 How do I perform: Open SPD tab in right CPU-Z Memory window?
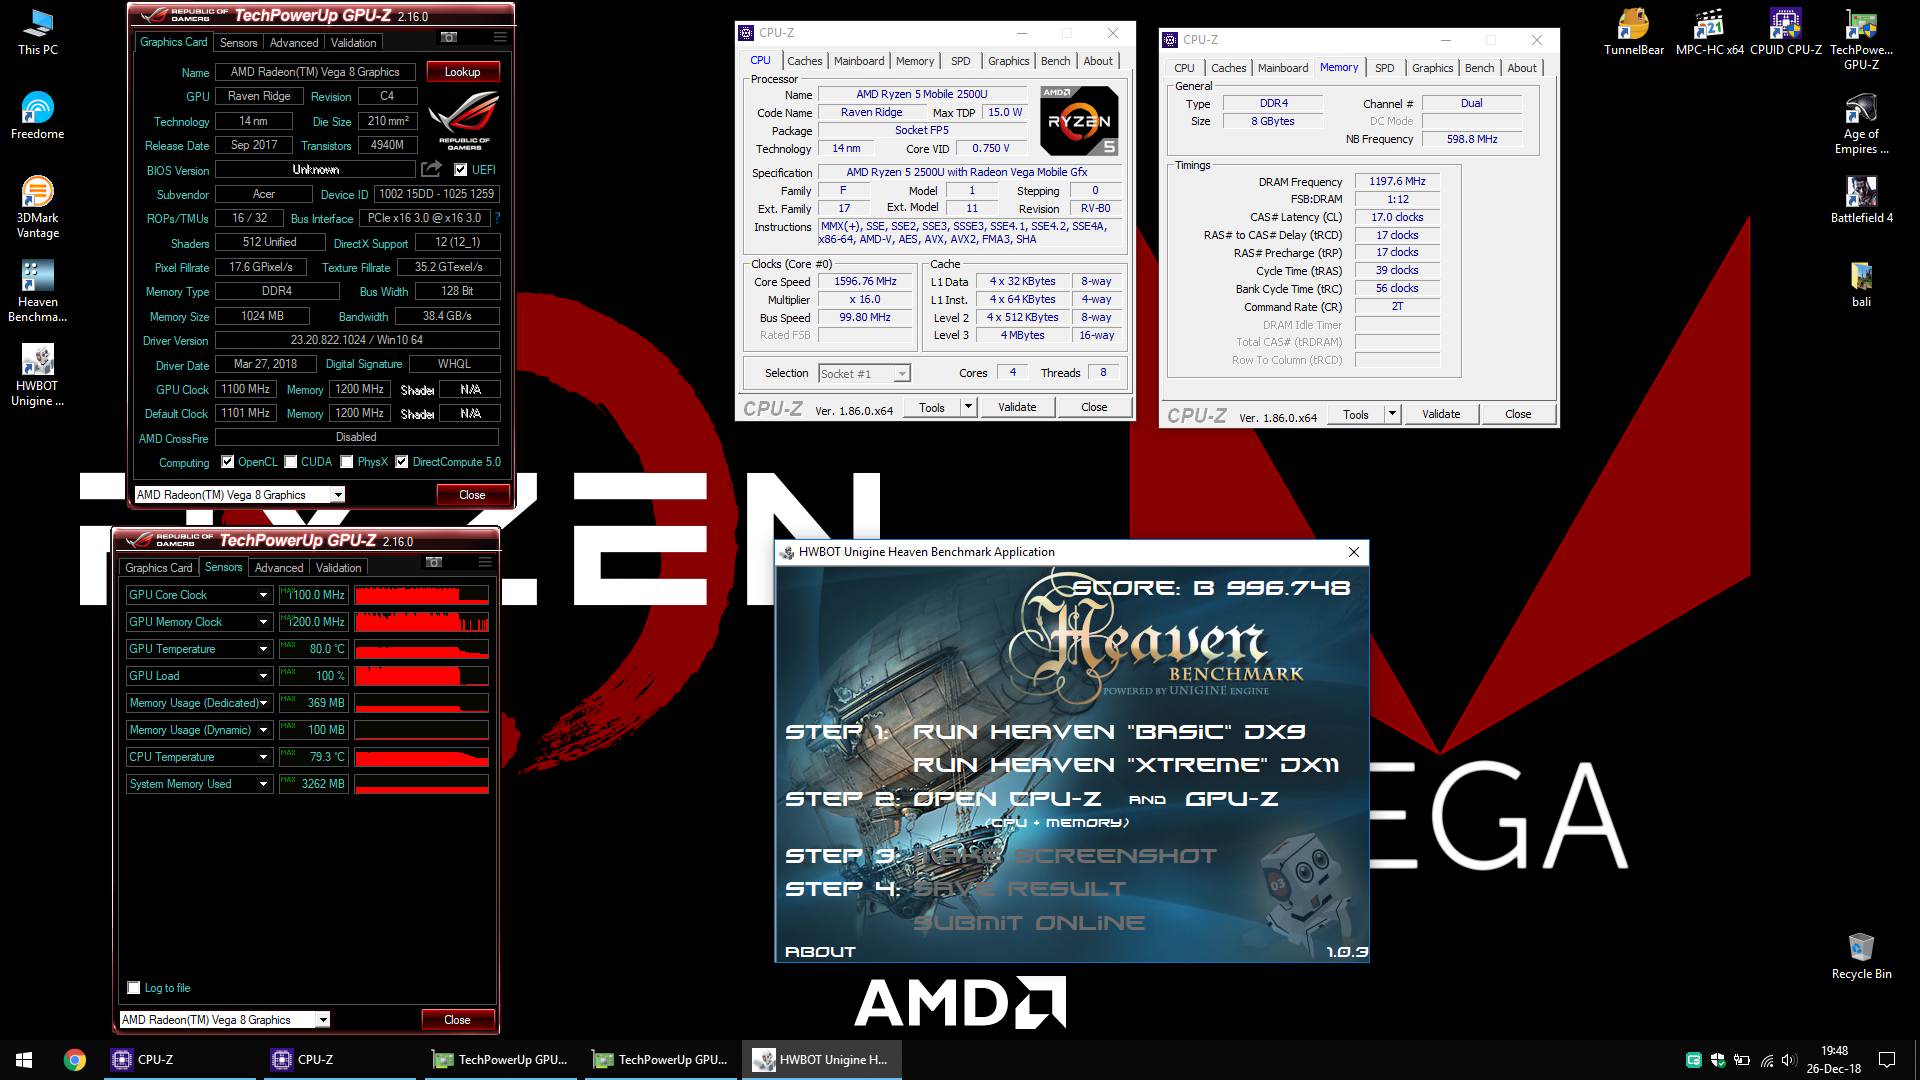click(1384, 68)
